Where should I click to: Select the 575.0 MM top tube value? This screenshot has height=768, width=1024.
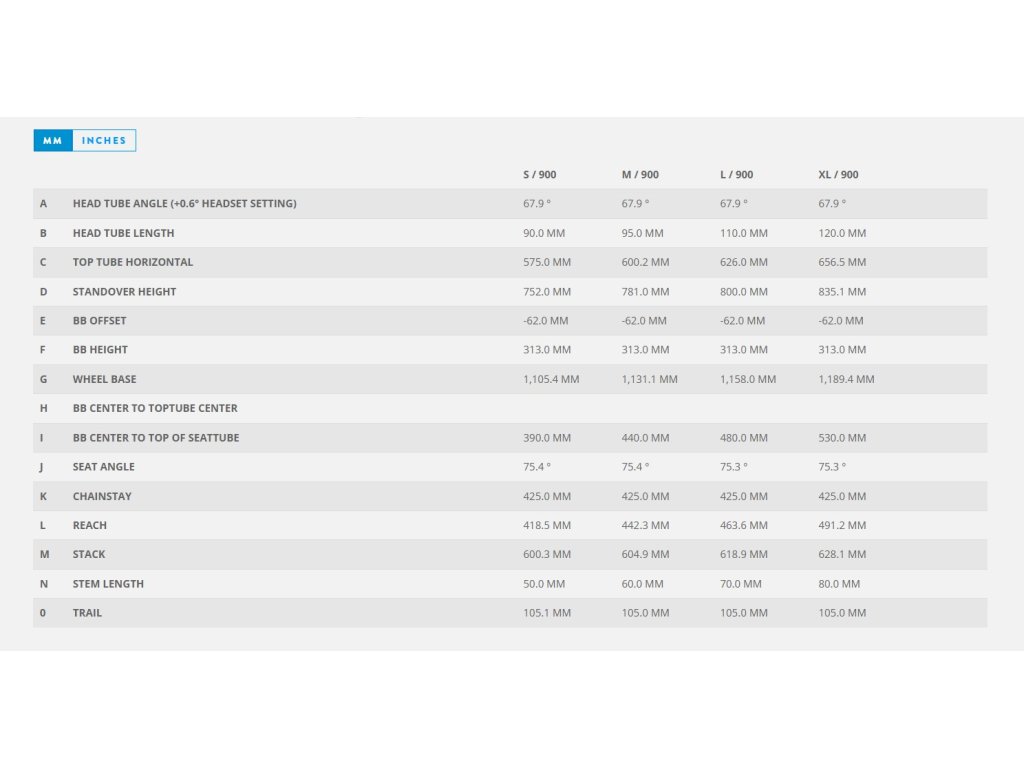[547, 262]
